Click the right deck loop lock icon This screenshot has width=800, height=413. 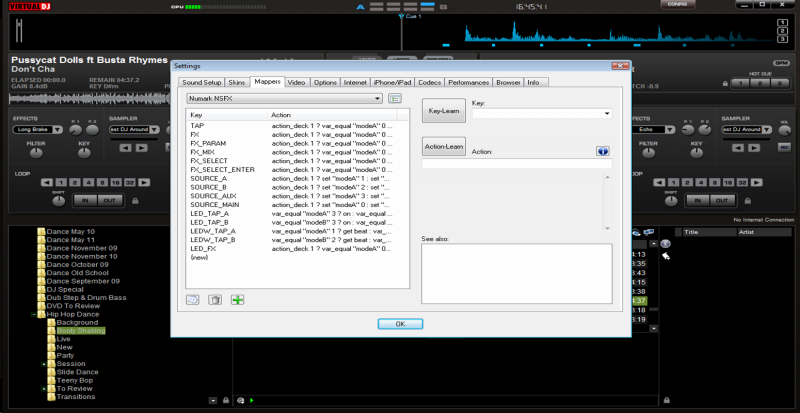[x=747, y=201]
